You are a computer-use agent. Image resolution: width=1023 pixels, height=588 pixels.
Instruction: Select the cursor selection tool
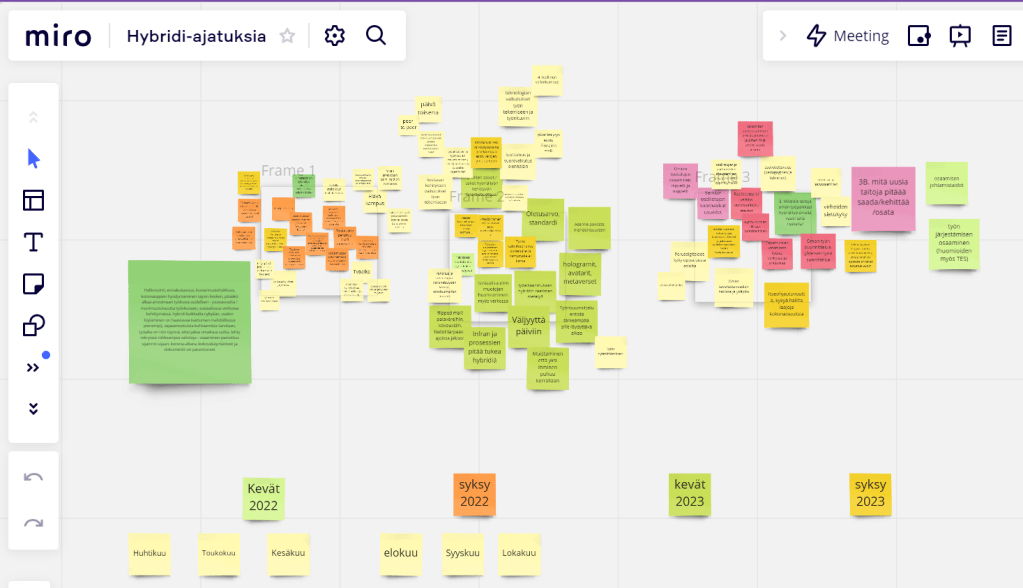click(x=33, y=158)
